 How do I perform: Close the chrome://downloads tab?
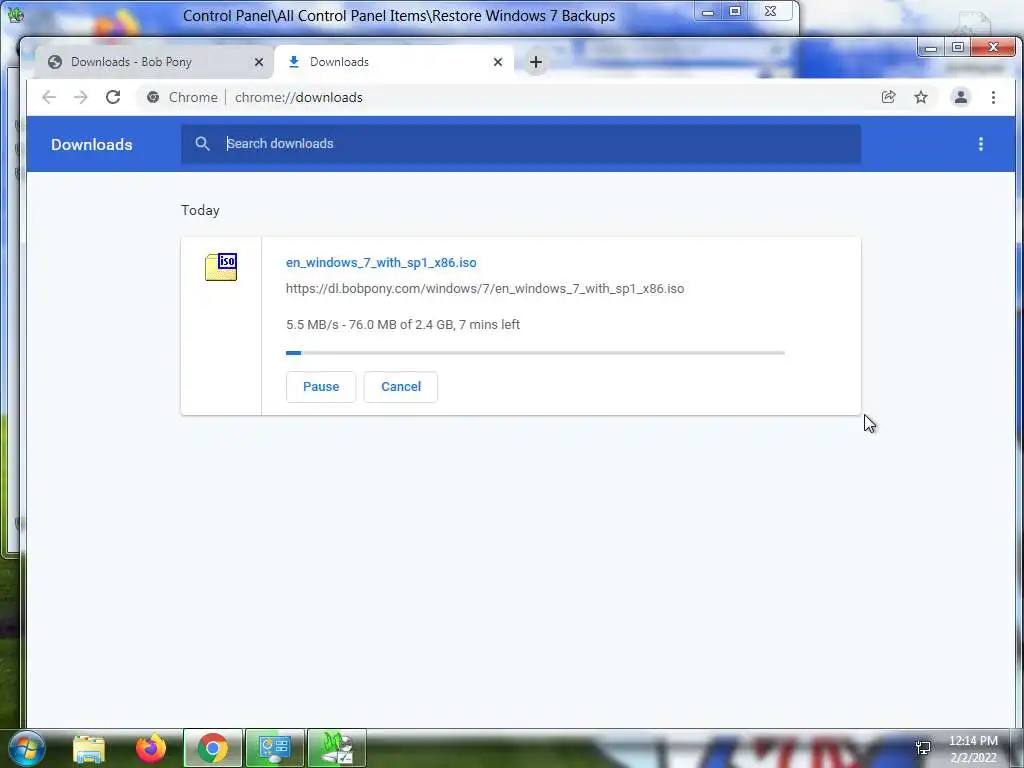[x=498, y=62]
